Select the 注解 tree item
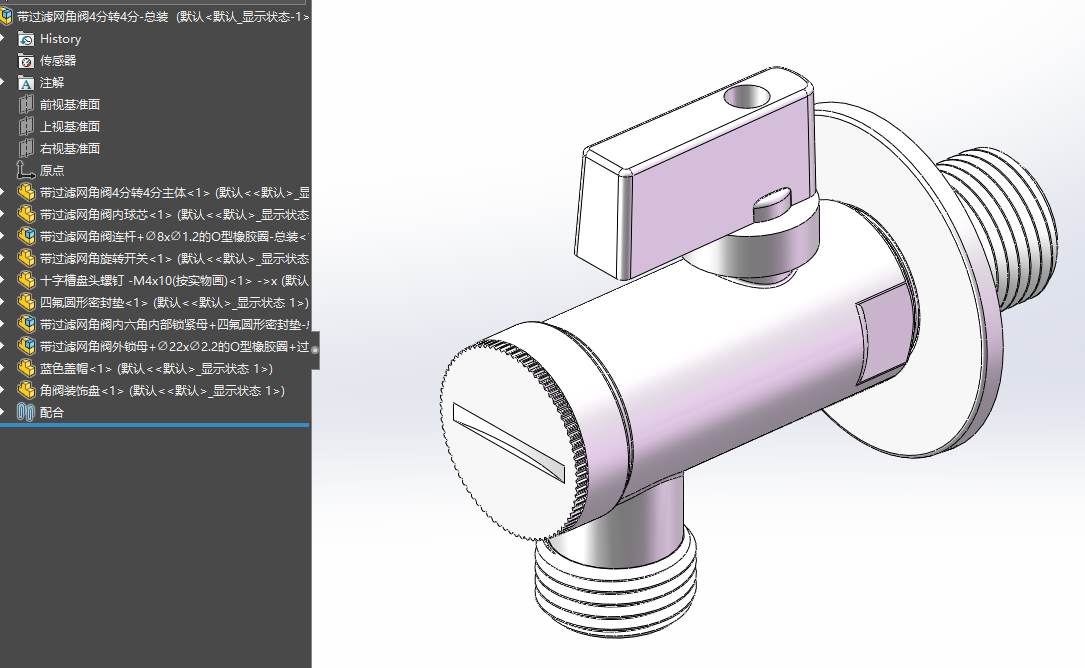 click(x=52, y=83)
